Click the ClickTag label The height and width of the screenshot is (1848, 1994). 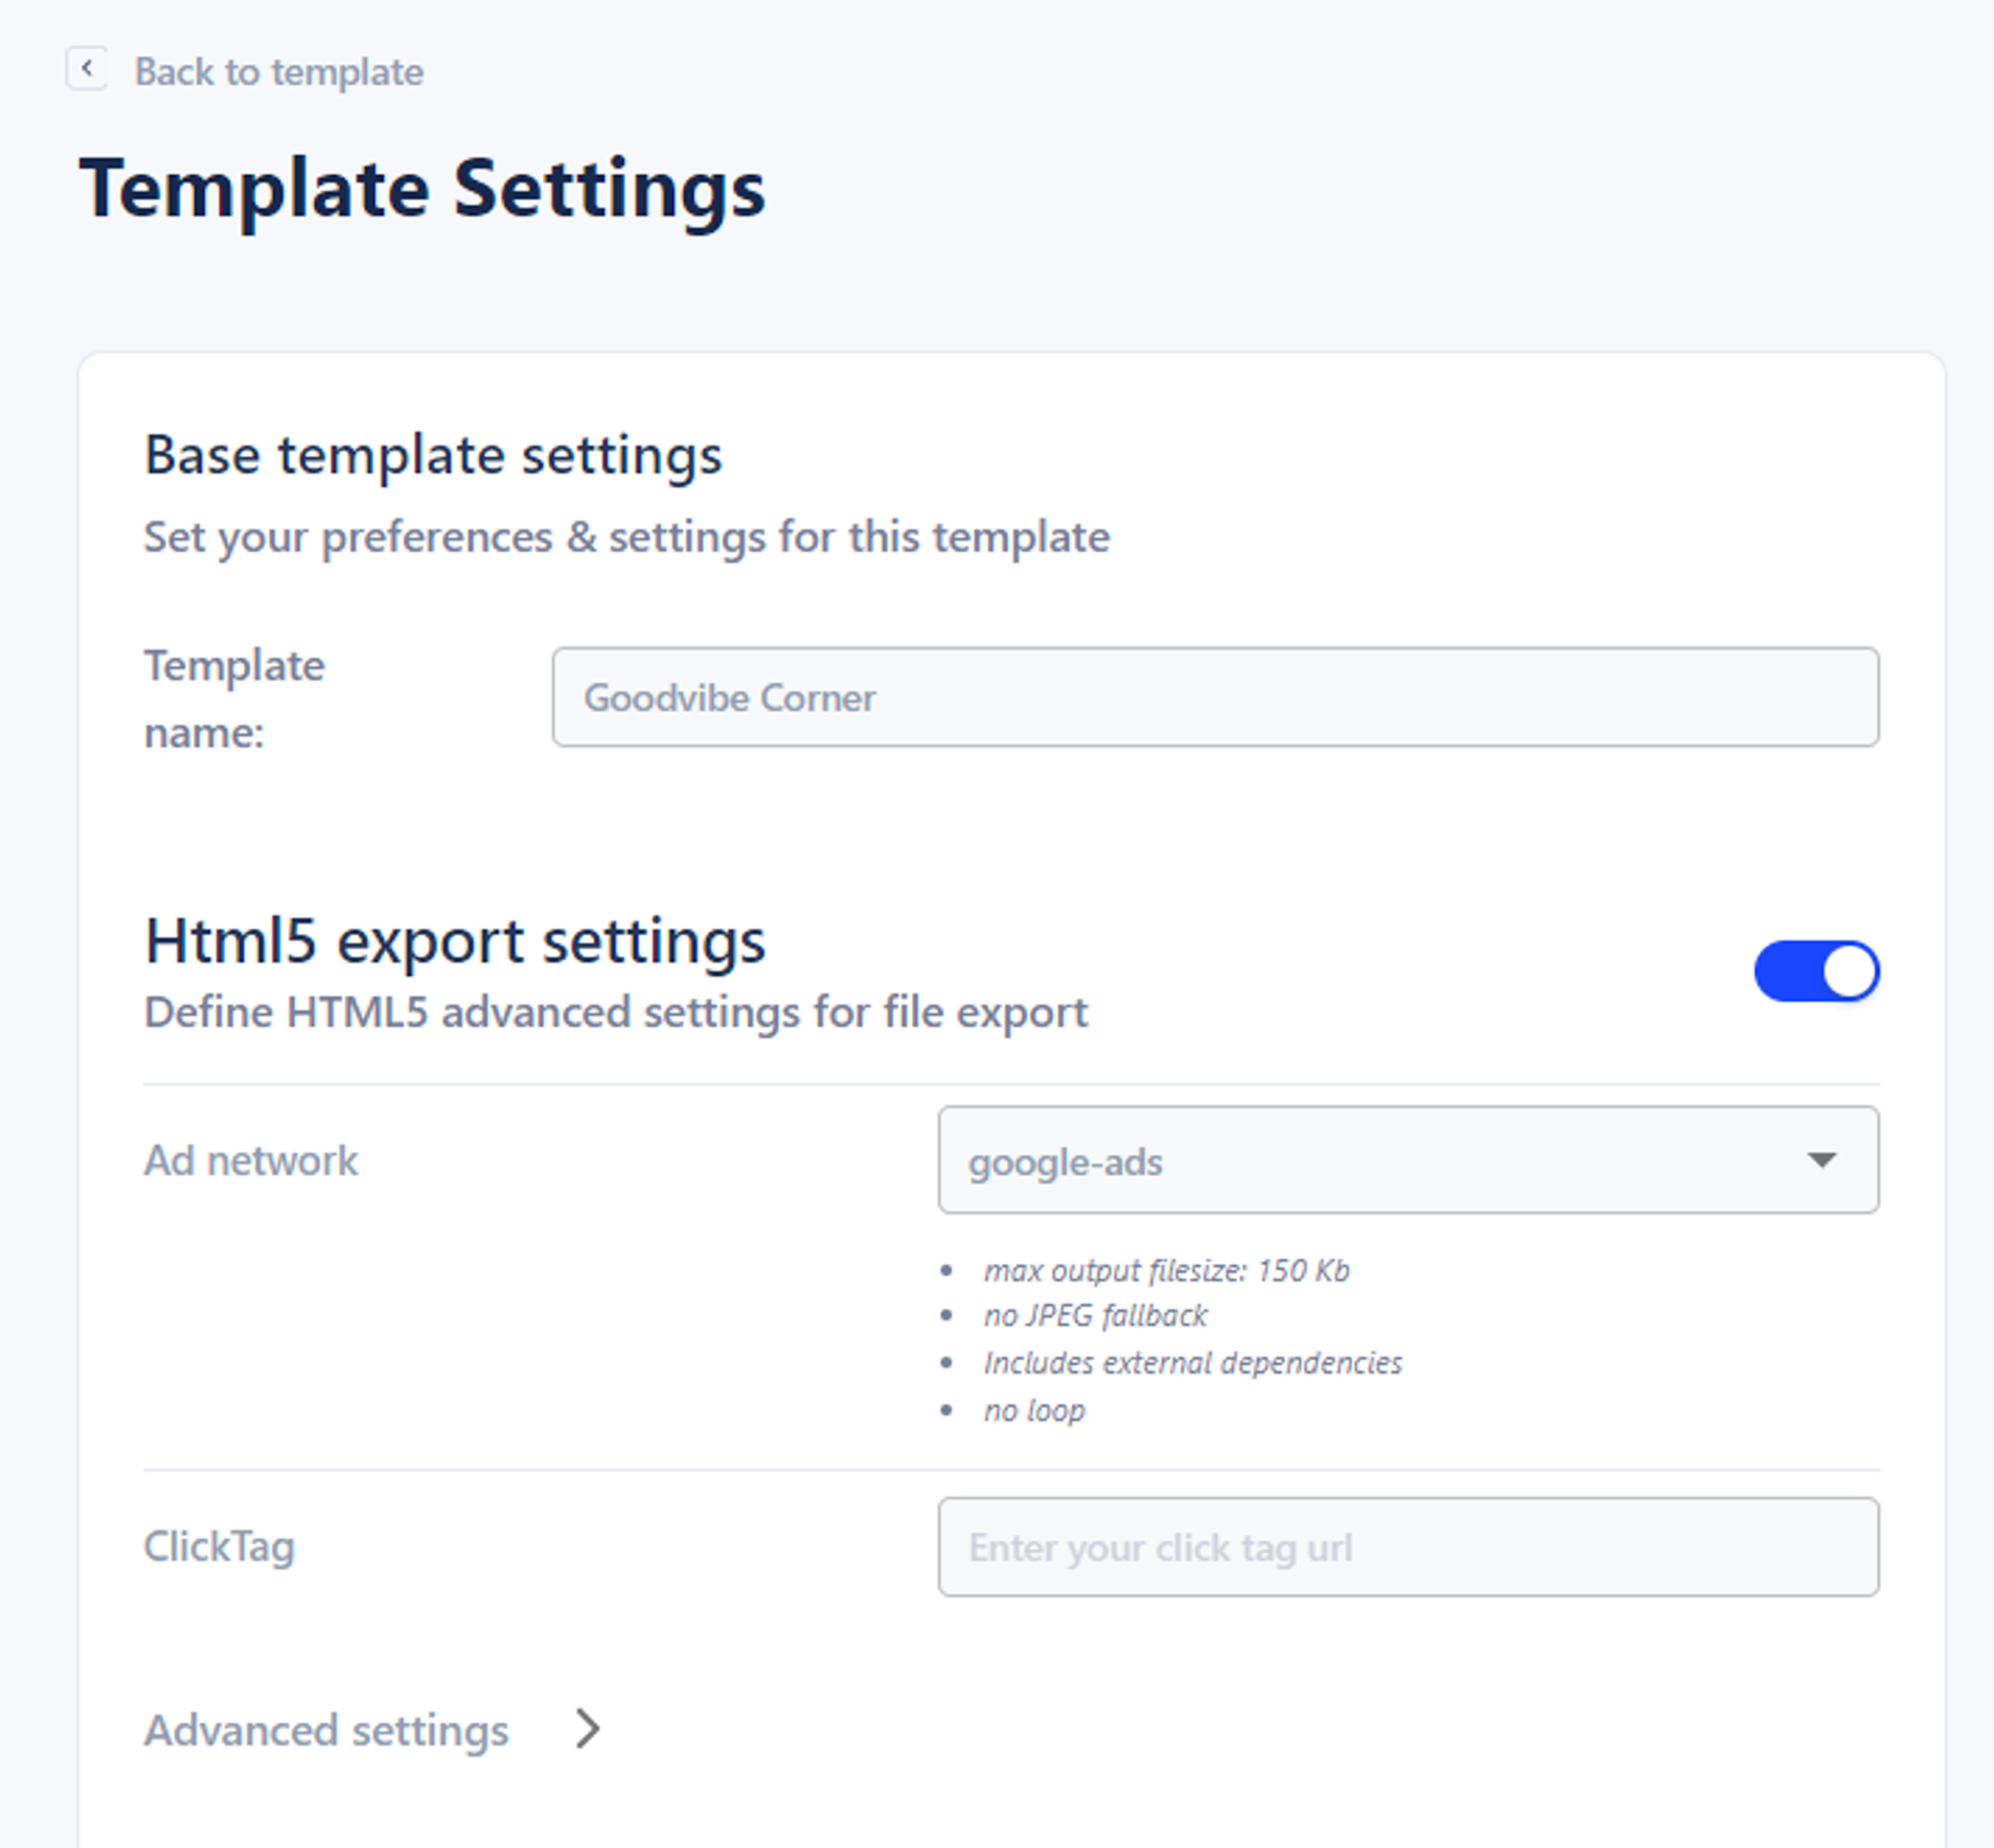(219, 1547)
